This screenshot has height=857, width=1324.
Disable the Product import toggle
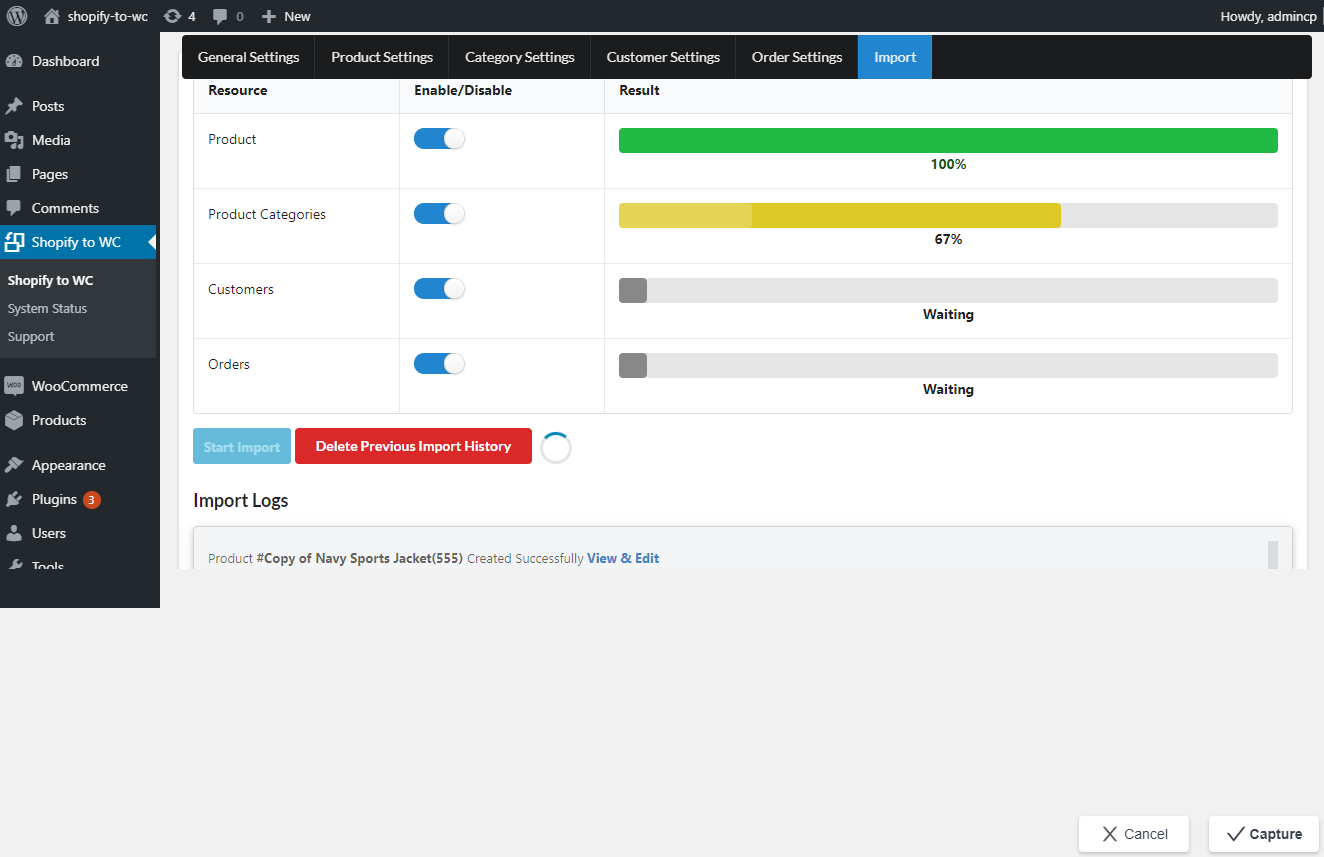pos(440,139)
